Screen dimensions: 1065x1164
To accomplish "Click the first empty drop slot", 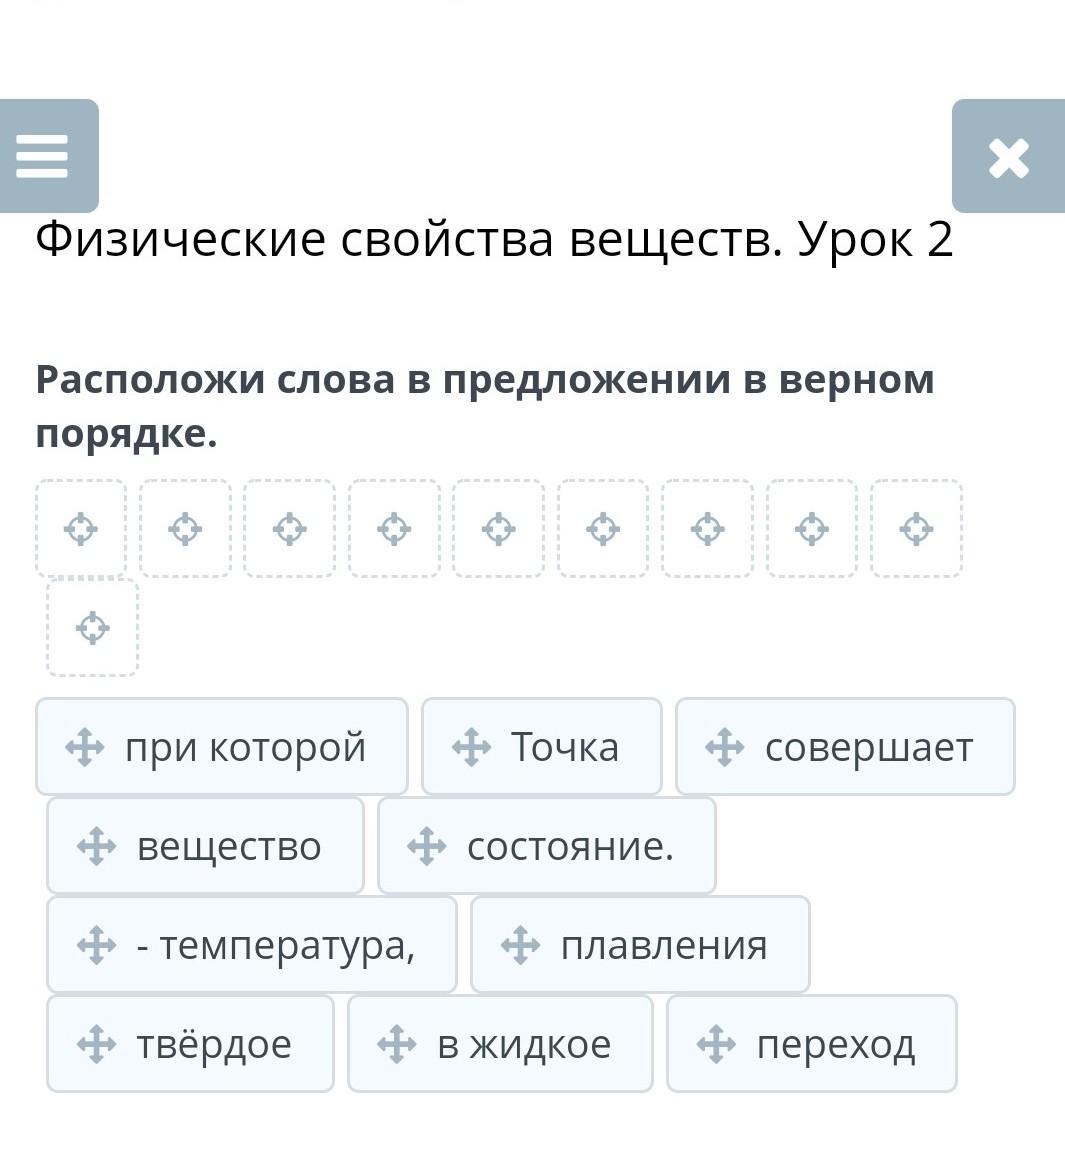I will 81,528.
